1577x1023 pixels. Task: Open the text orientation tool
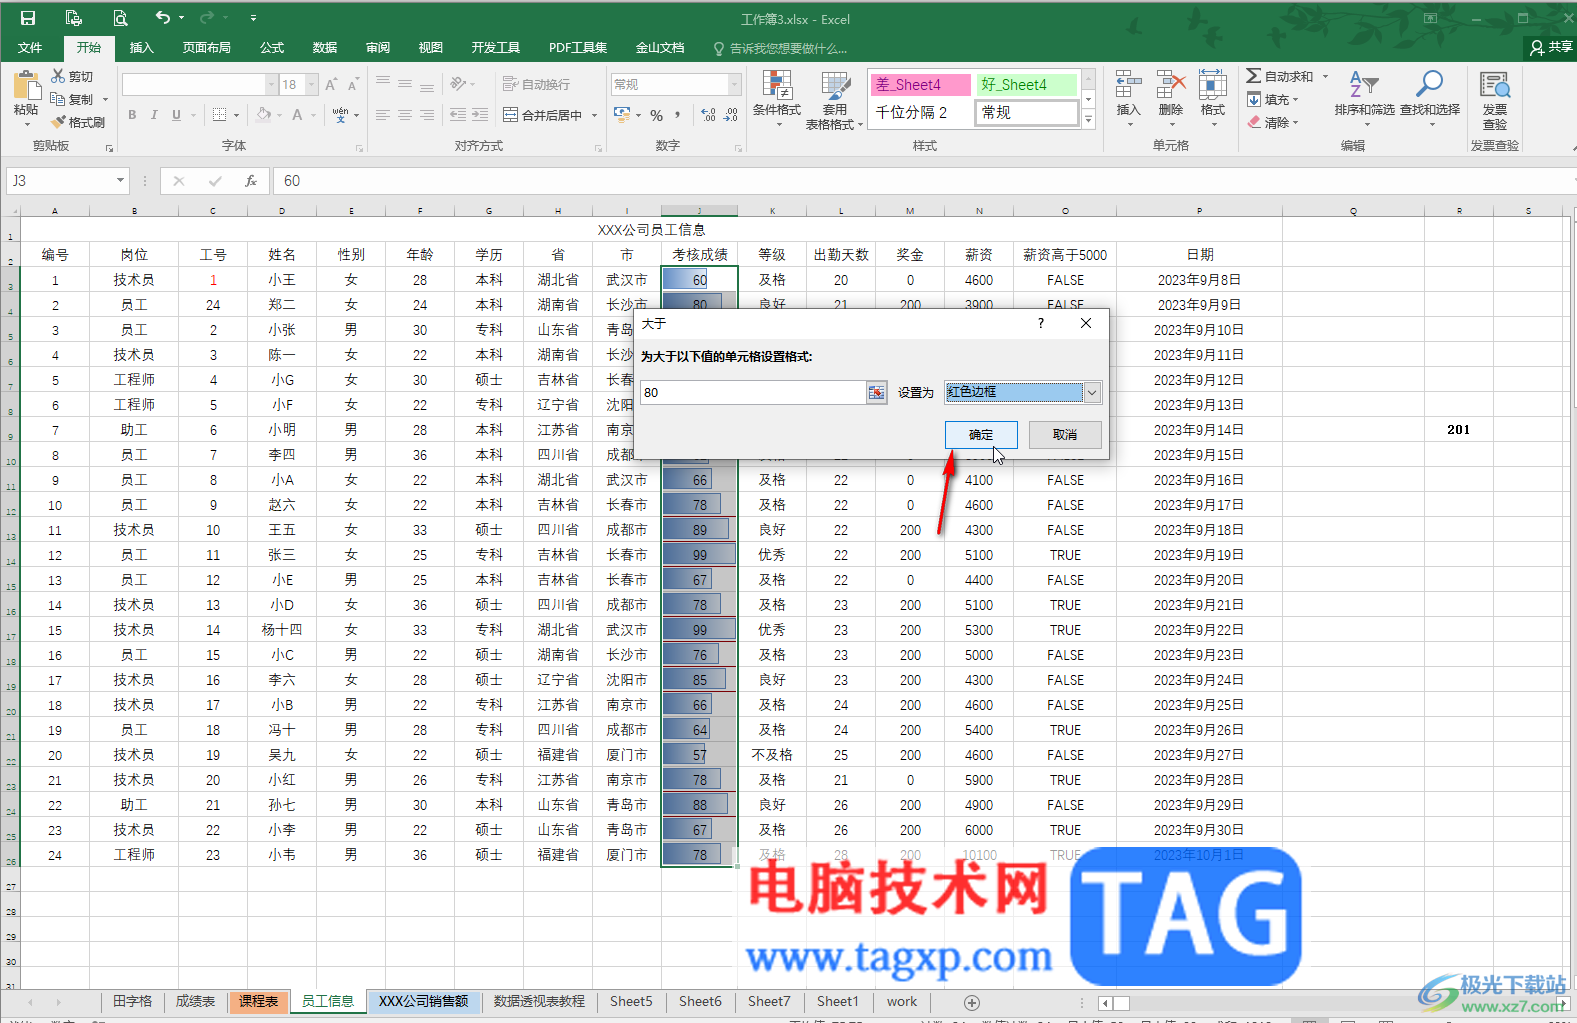click(460, 84)
